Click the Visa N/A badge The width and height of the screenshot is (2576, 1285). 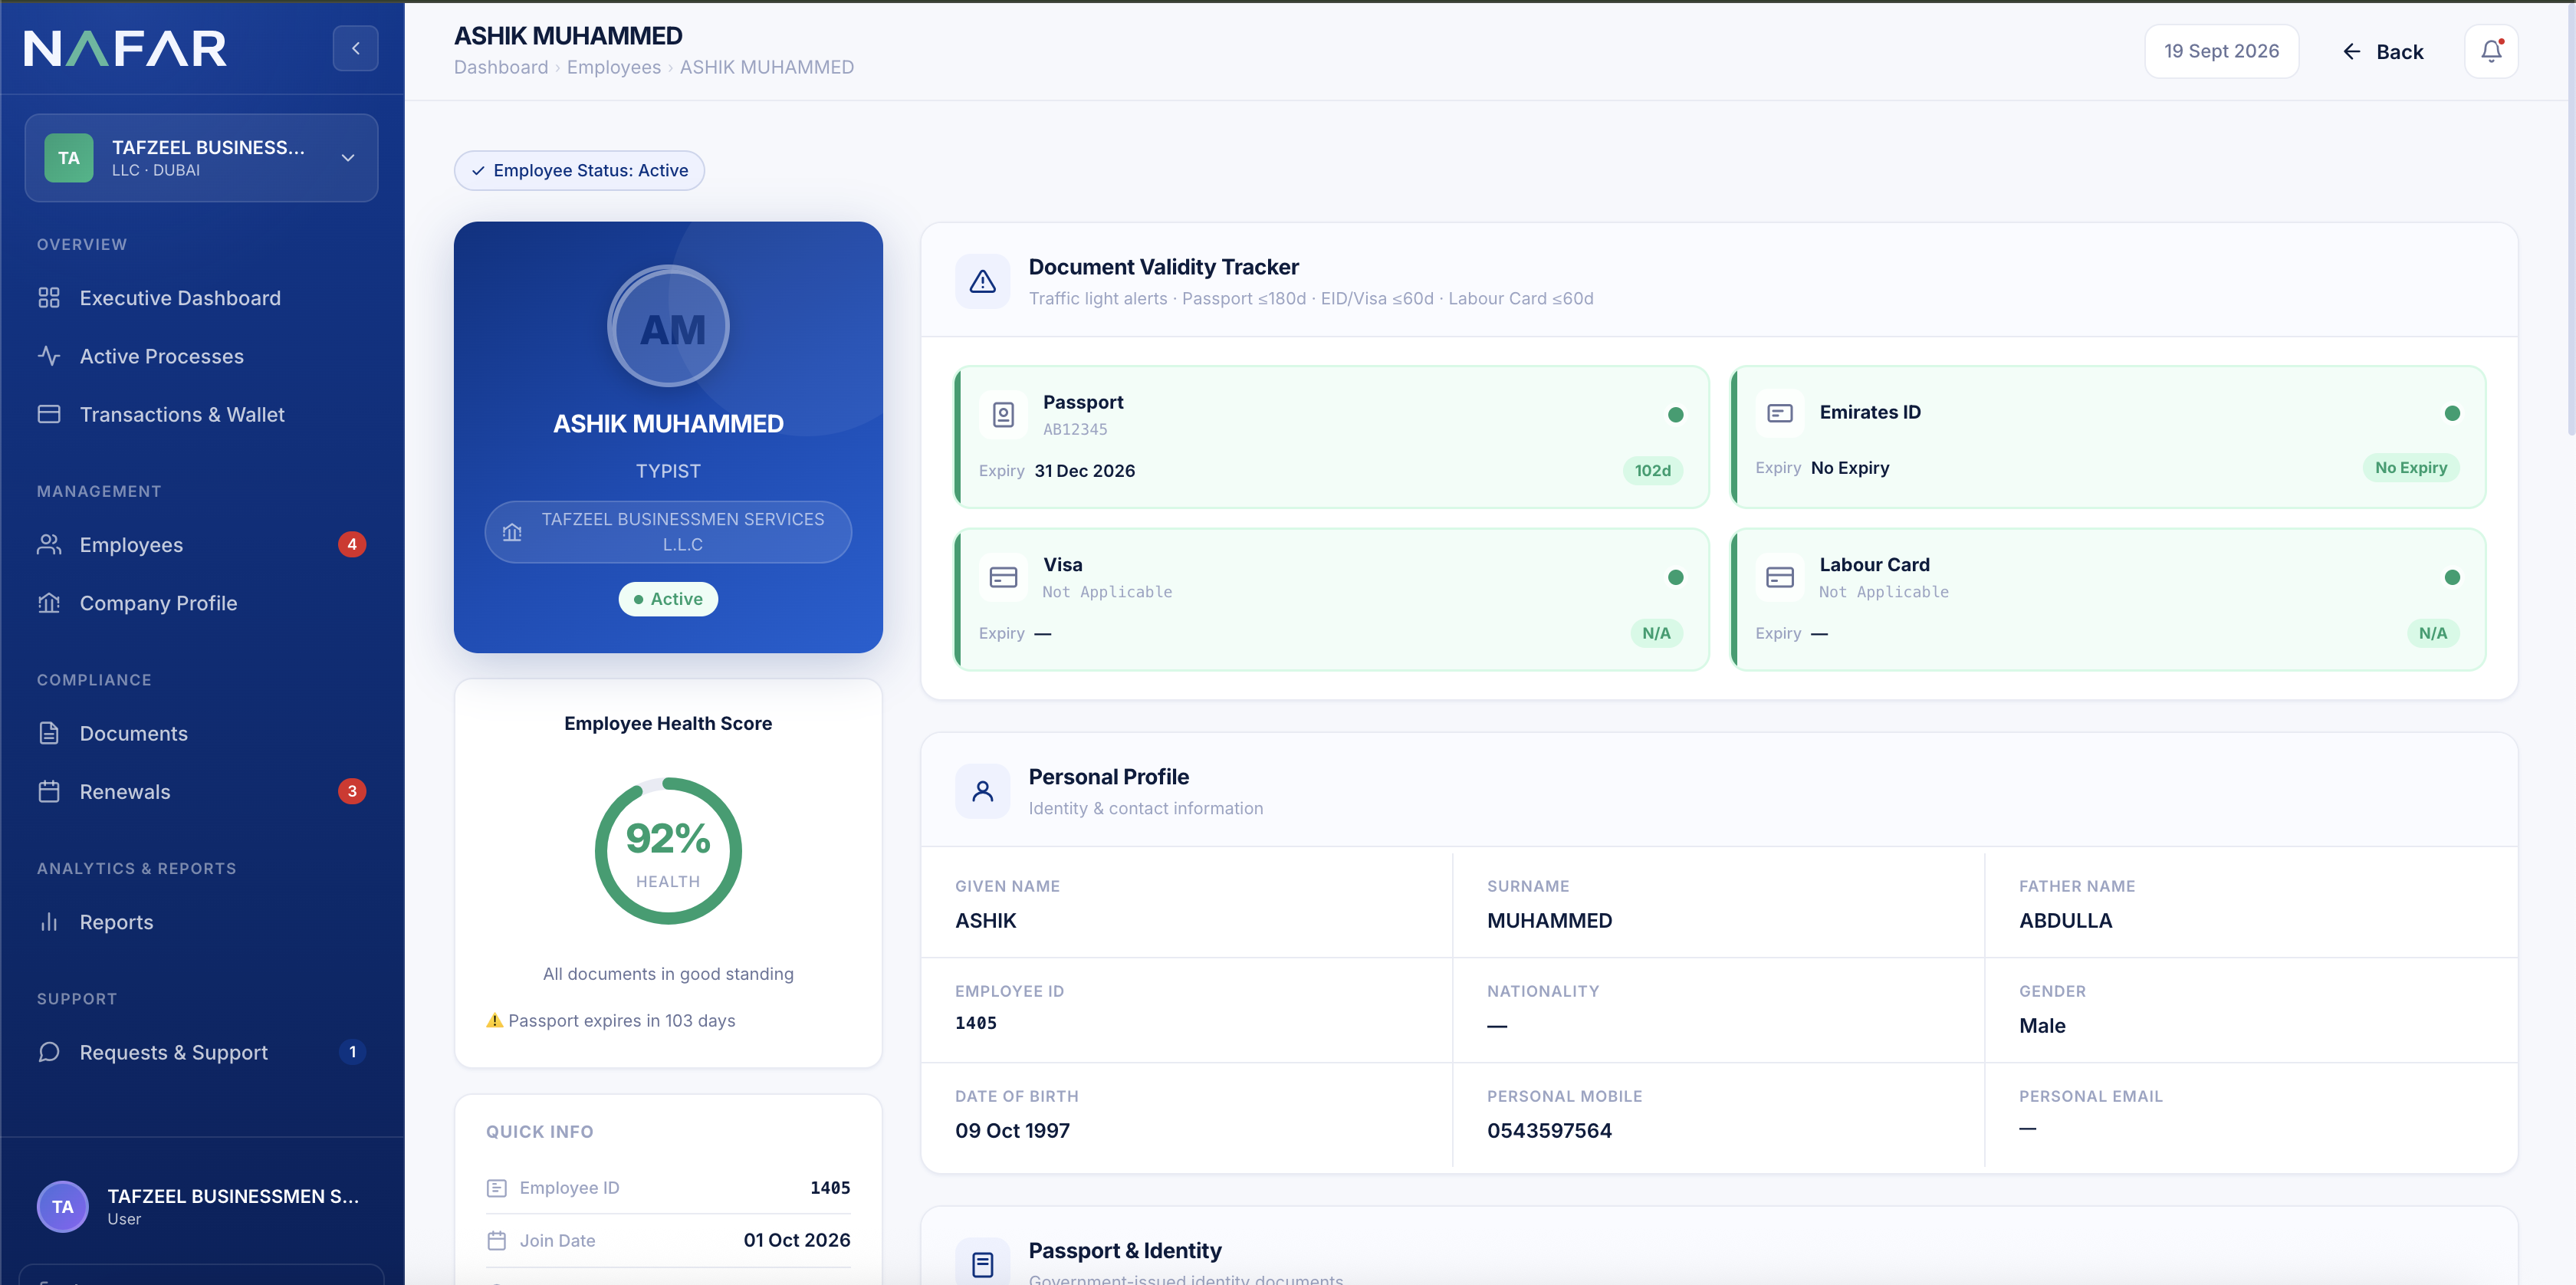1656,633
